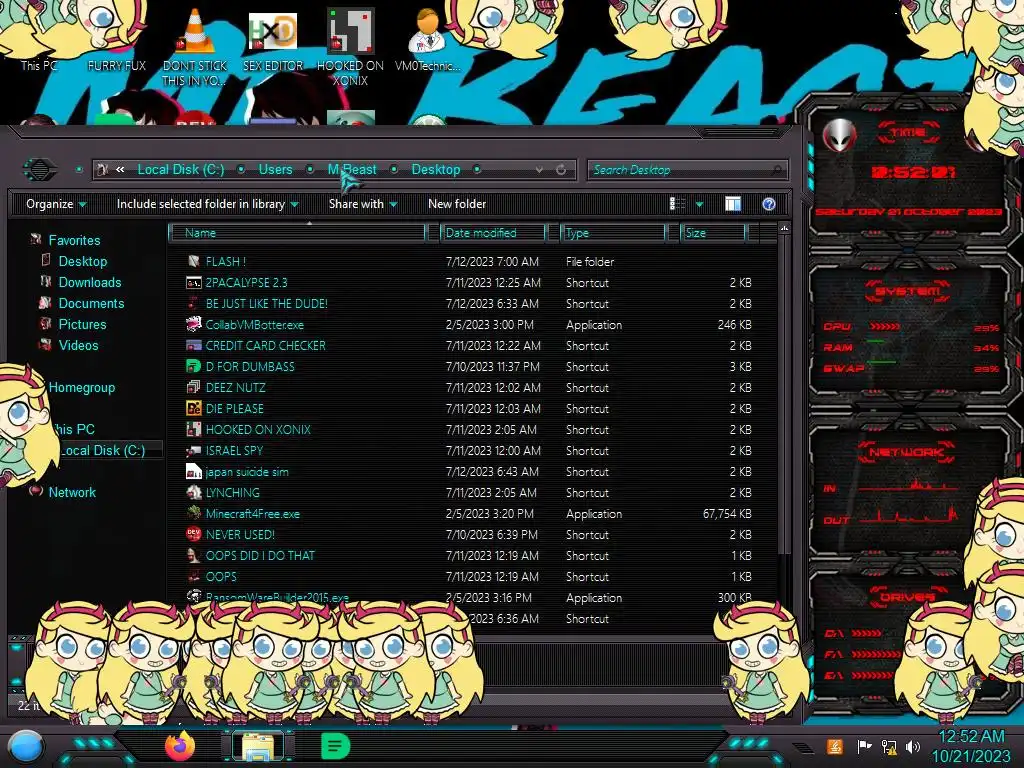Image resolution: width=1024 pixels, height=768 pixels.
Task: Click the File Explorer taskbar button
Action: pos(258,746)
